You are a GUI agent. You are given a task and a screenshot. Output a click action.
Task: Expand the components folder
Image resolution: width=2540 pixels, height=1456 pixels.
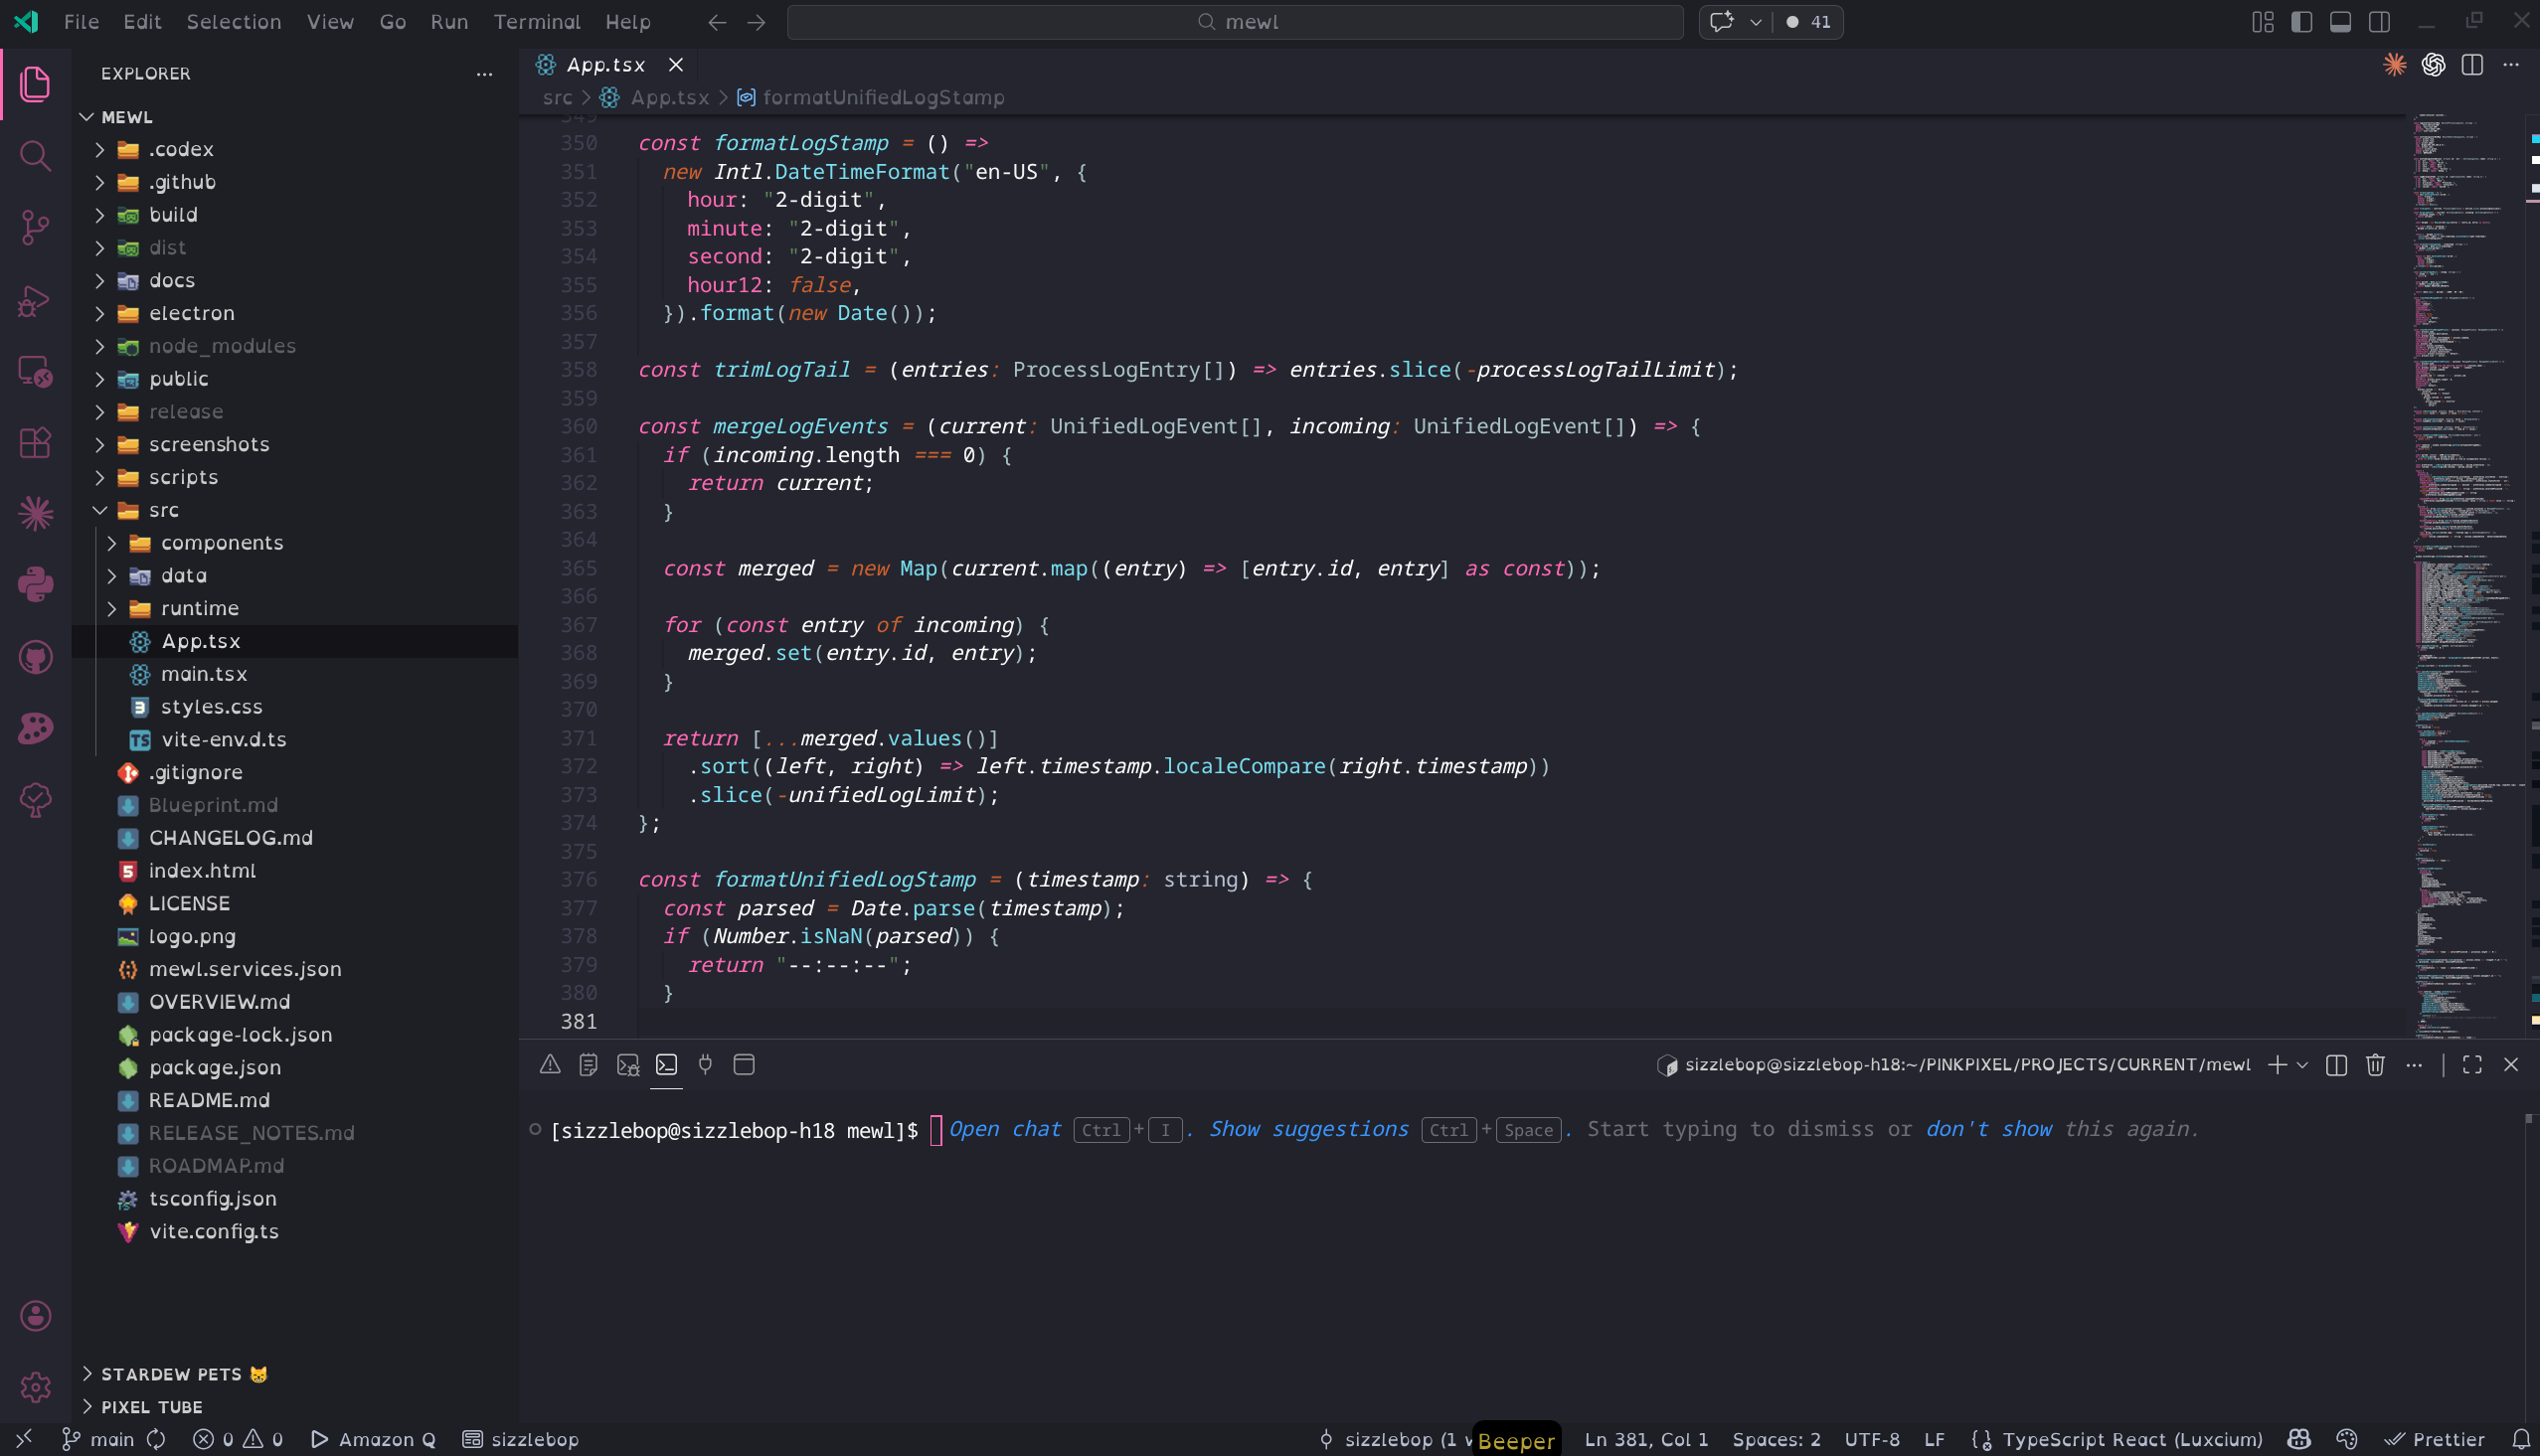[x=221, y=543]
